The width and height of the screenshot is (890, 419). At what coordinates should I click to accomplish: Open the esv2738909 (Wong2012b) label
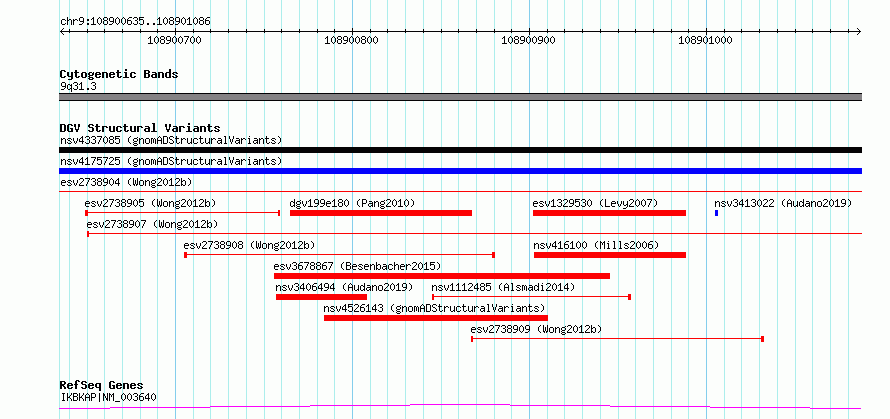coord(536,329)
